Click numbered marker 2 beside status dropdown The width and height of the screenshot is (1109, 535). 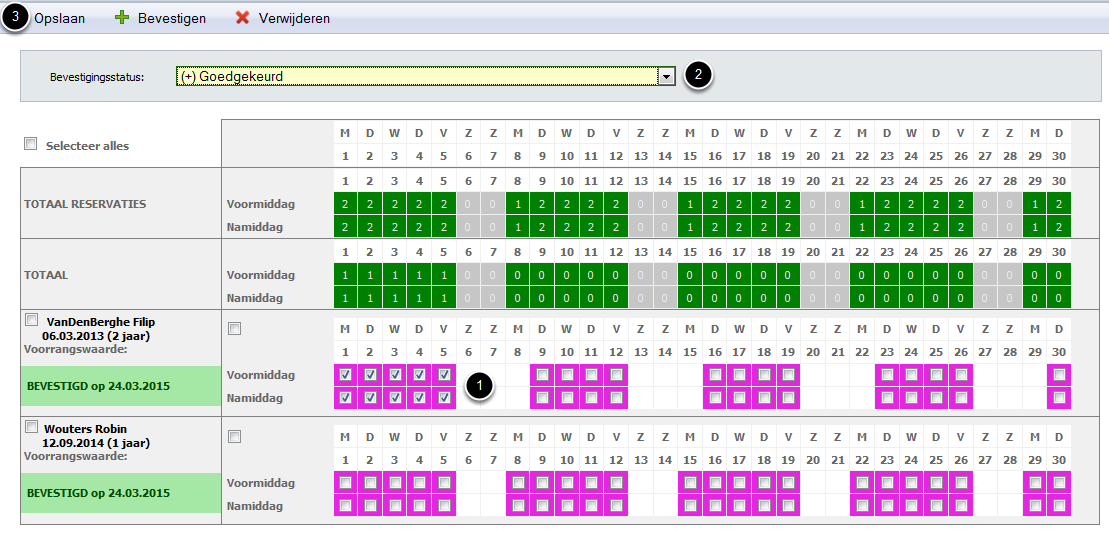click(699, 75)
